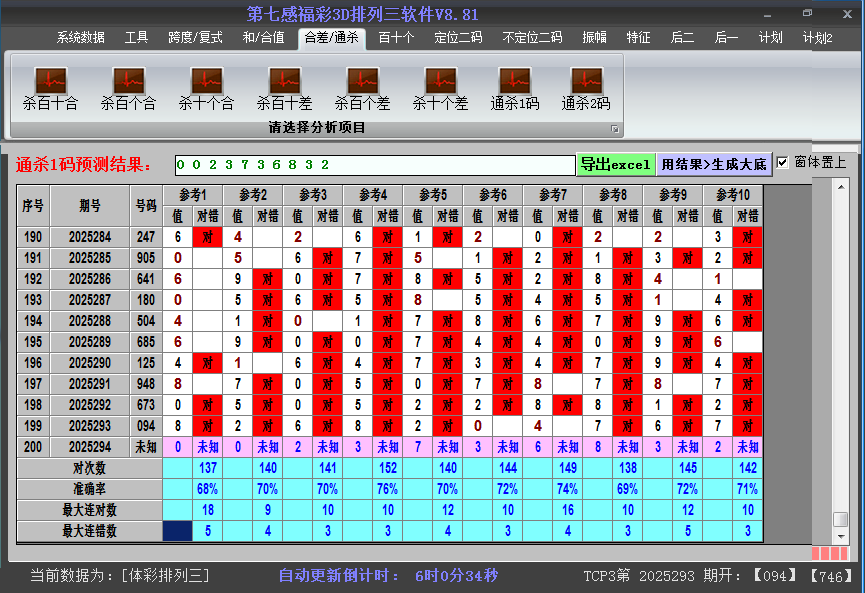The image size is (865, 593).
Task: Open the 通杀2码 icon
Action: coord(585,81)
